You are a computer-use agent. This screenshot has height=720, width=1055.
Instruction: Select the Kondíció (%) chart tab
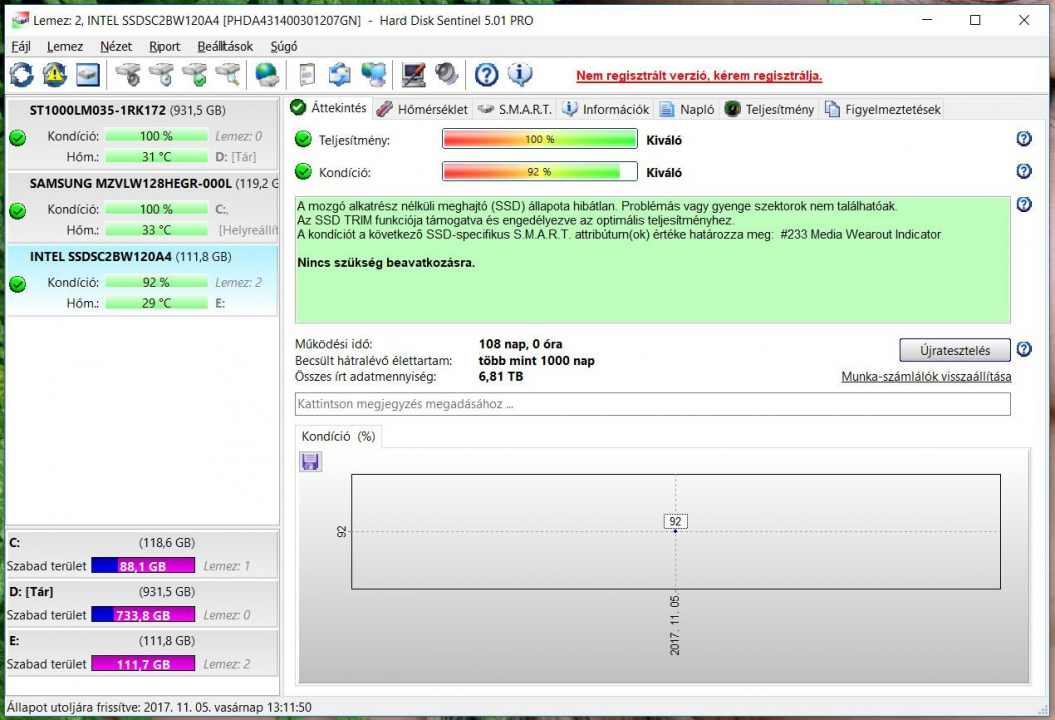pyautogui.click(x=338, y=436)
